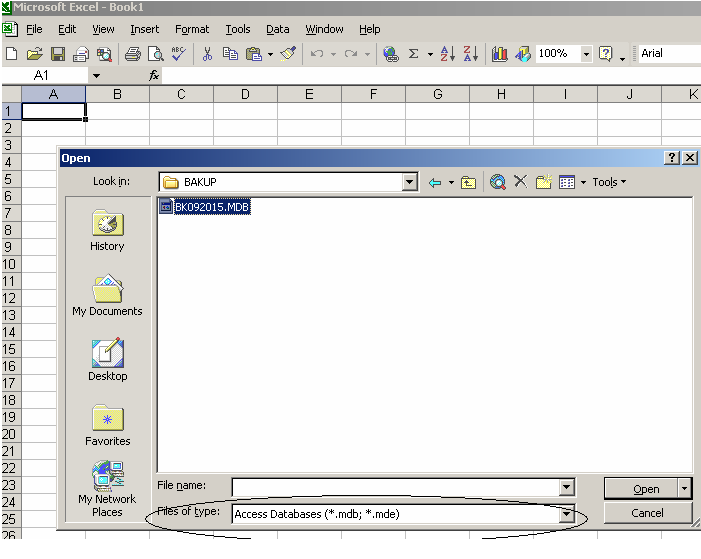
Task: Delete selected file with X icon
Action: point(520,182)
